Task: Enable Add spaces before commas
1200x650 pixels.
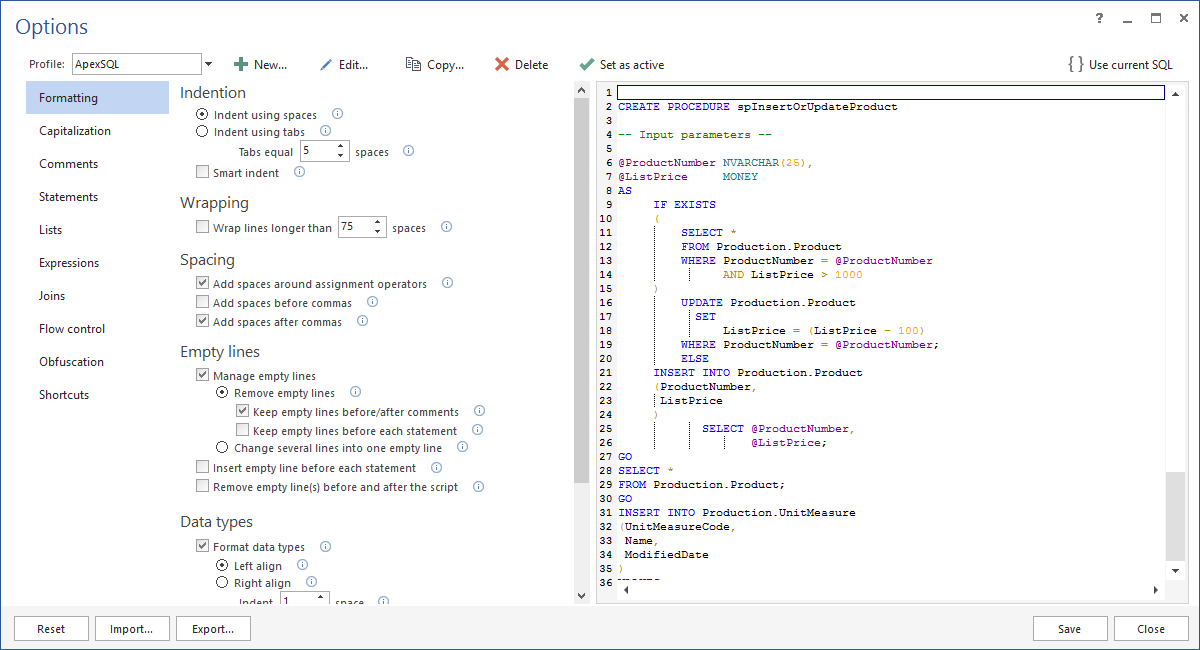Action: 203,303
